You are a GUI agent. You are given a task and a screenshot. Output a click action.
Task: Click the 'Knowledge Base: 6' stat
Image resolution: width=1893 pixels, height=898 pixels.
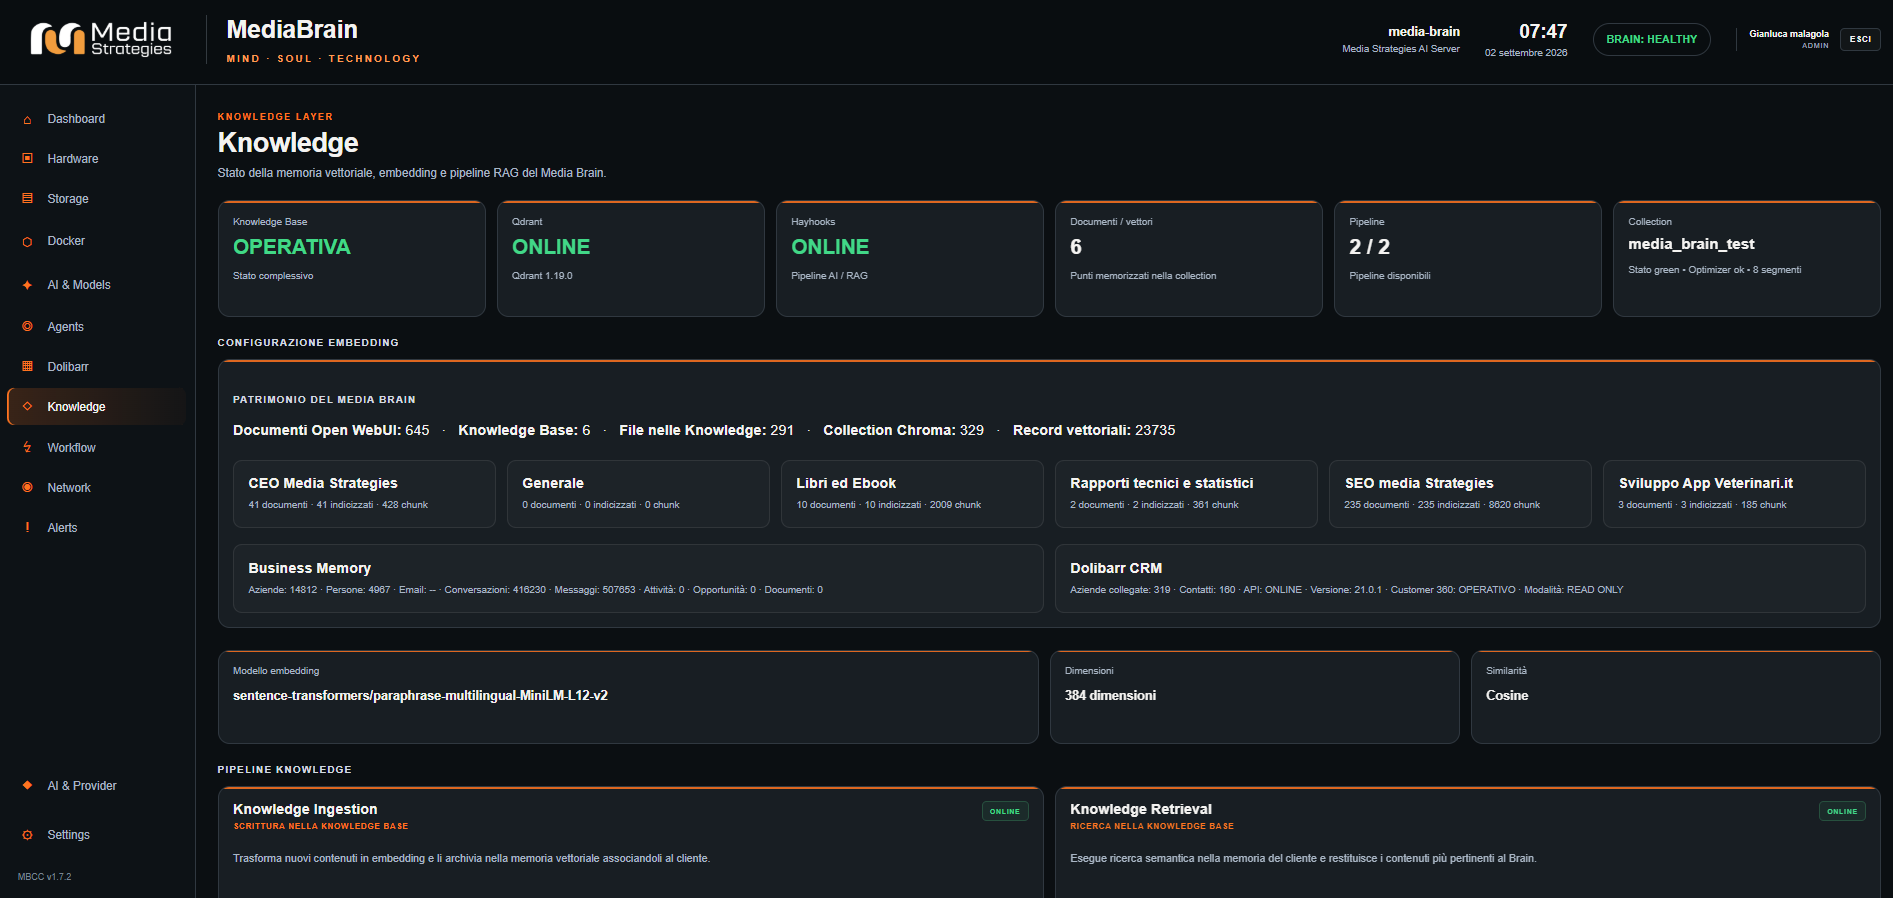524,430
